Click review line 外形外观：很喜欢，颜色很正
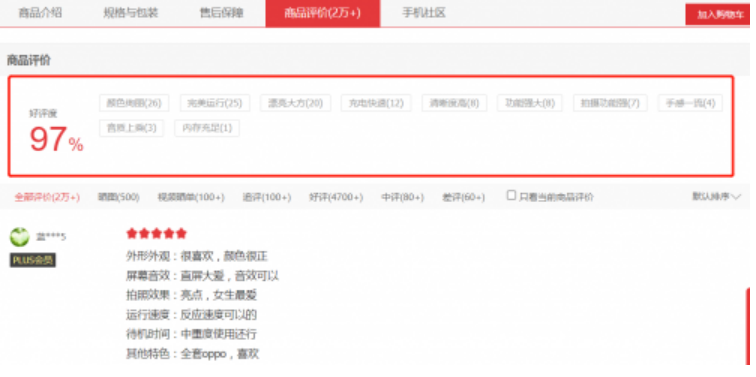Viewport: 756px width, 377px height. point(197,256)
